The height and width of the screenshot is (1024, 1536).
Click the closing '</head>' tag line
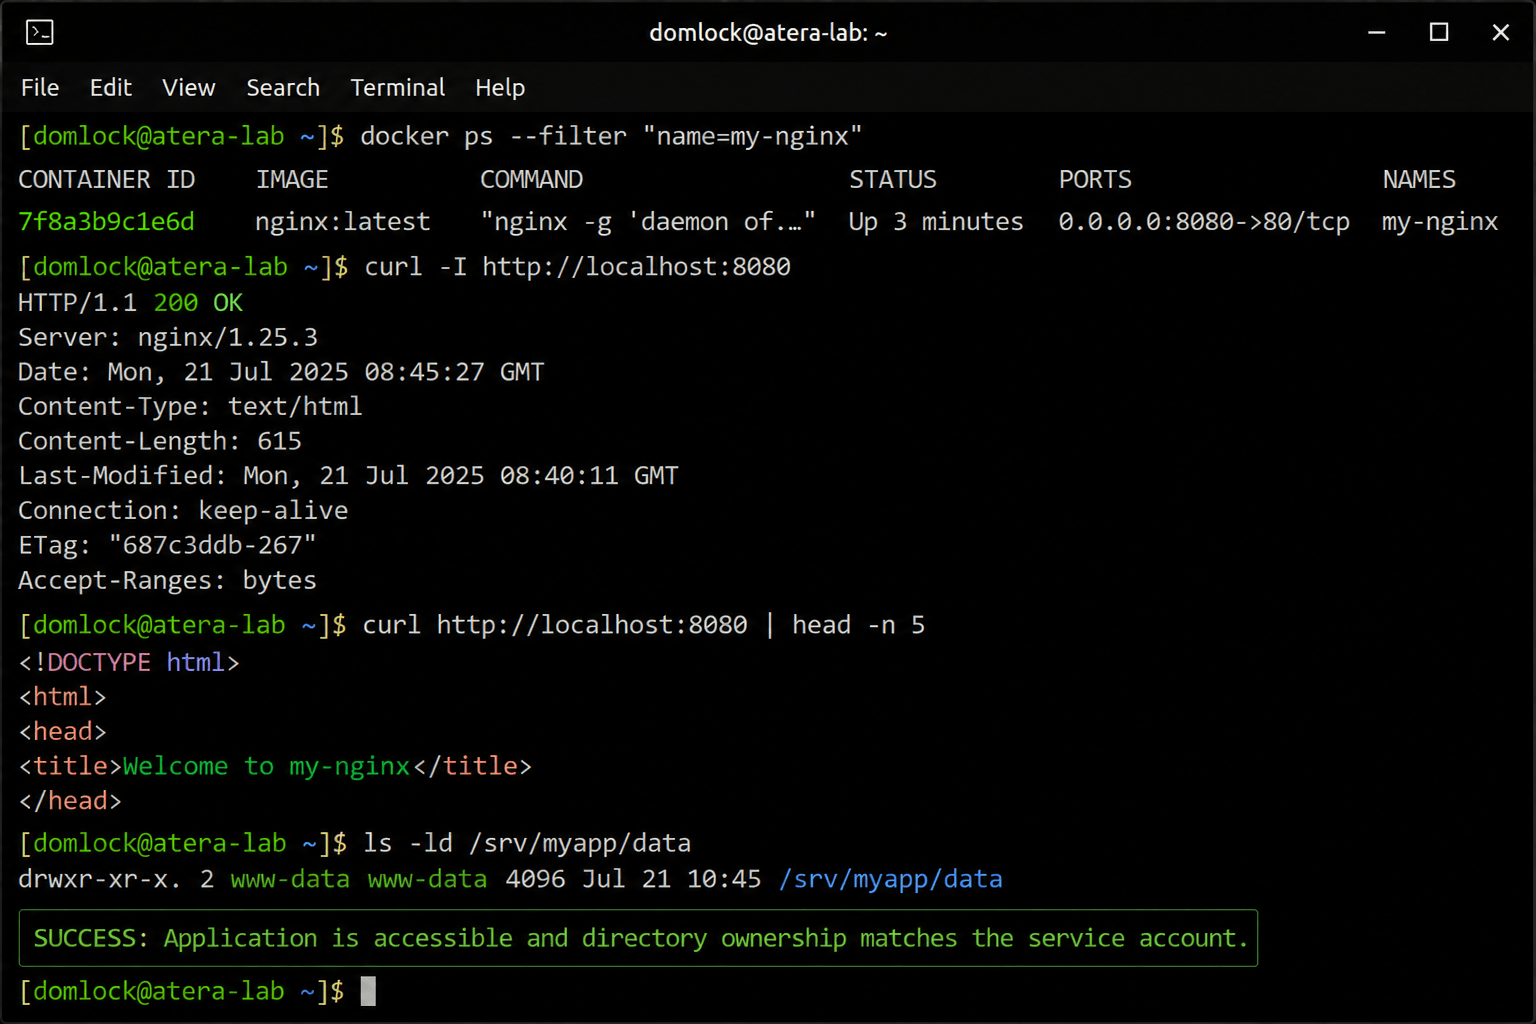[x=70, y=801]
